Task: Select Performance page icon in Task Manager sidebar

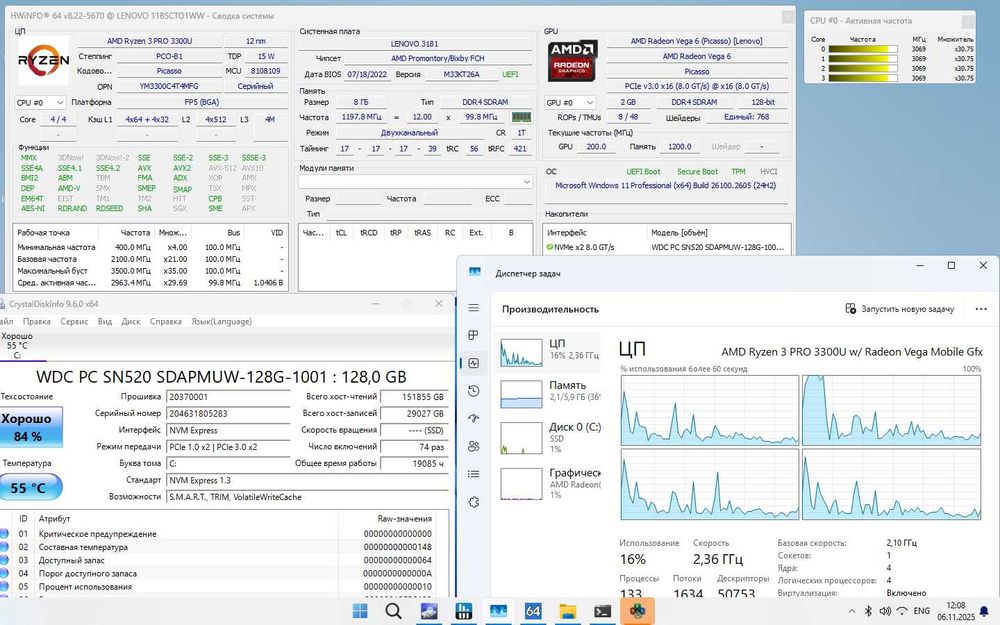Action: (473, 363)
